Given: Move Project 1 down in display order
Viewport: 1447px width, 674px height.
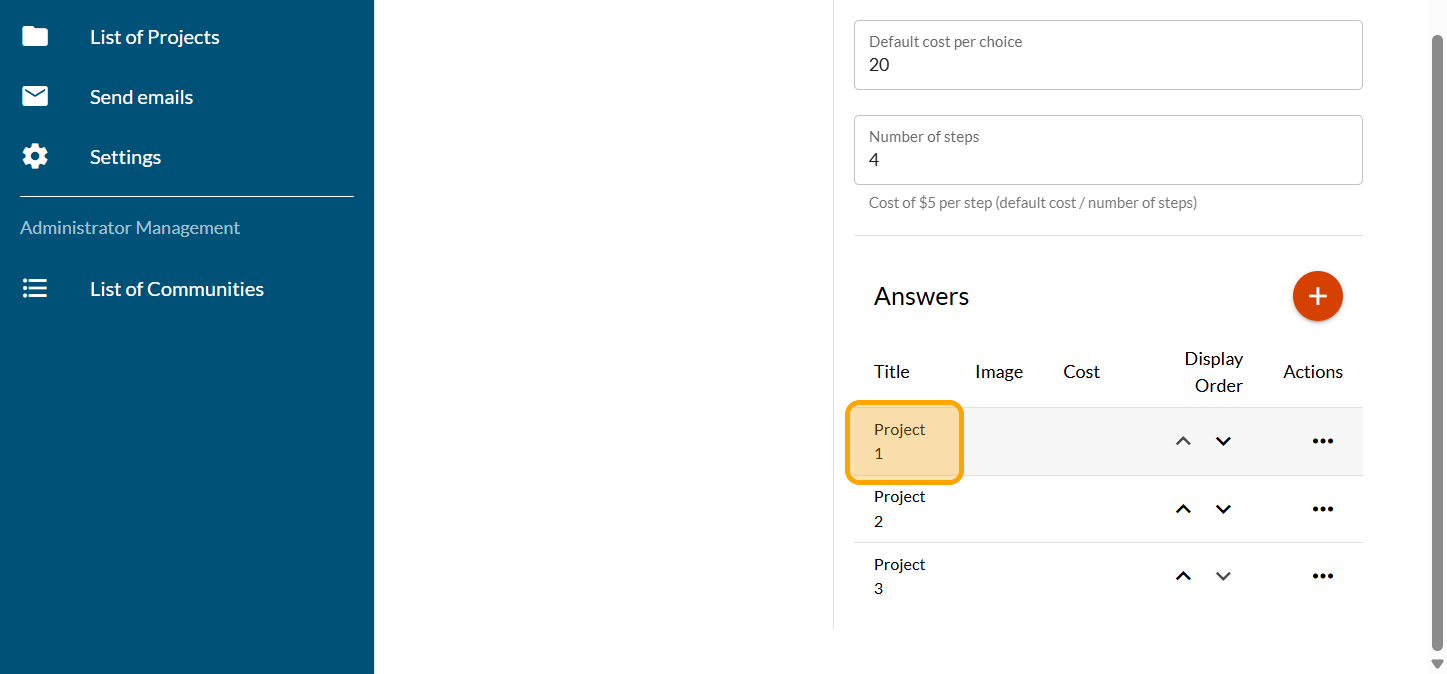Looking at the screenshot, I should coord(1223,441).
